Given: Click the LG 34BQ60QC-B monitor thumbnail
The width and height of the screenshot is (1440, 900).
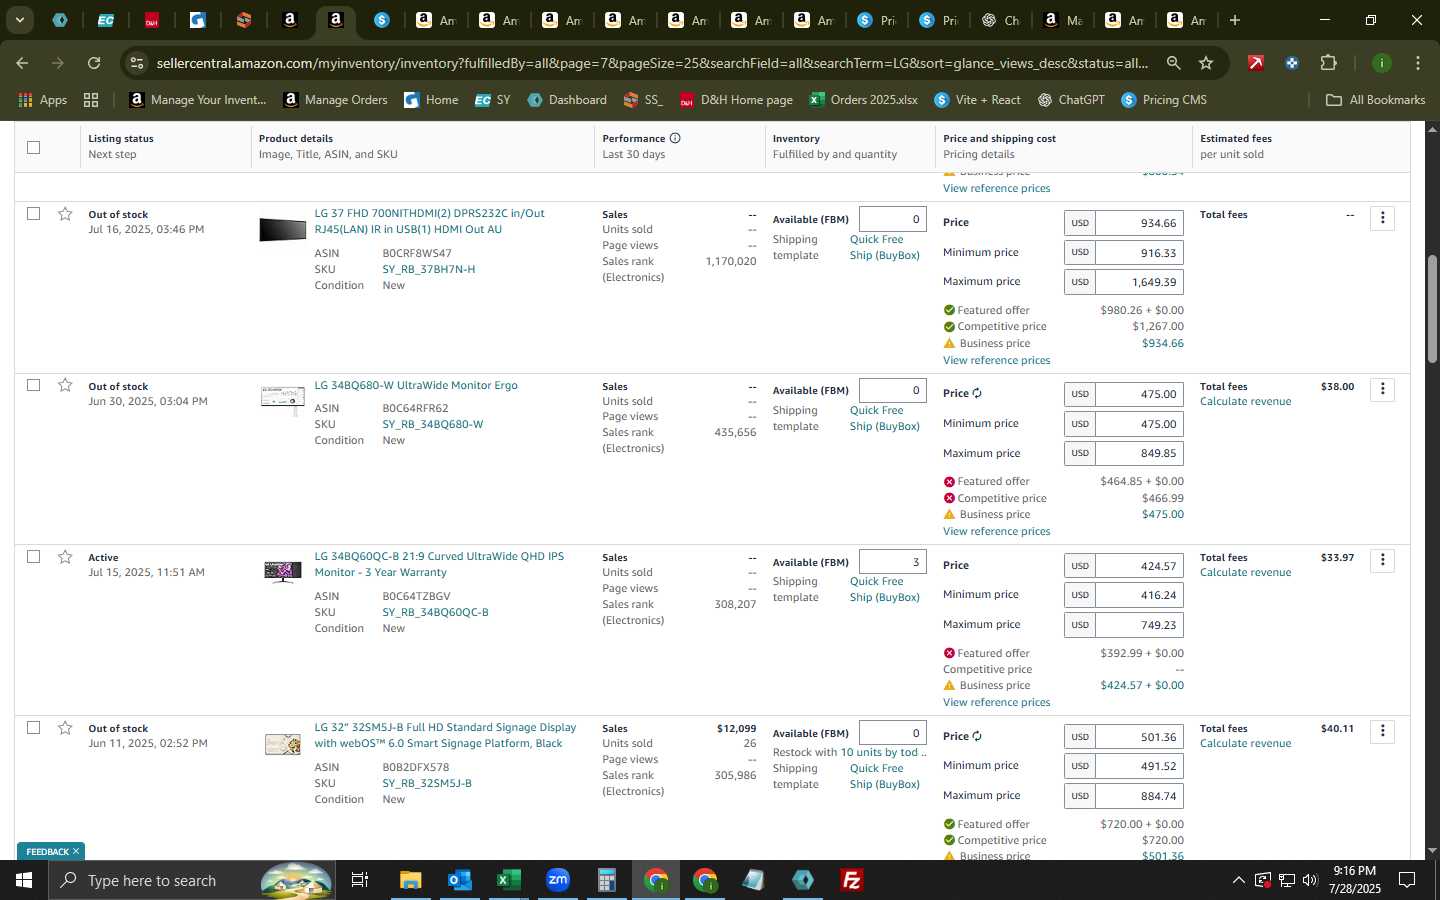Looking at the screenshot, I should pos(282,571).
